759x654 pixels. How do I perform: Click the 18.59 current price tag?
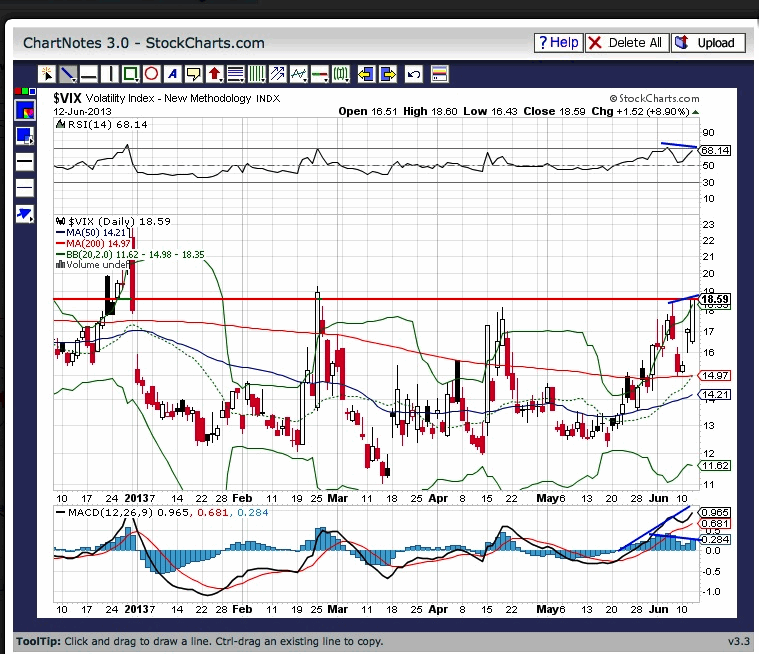[x=715, y=299]
